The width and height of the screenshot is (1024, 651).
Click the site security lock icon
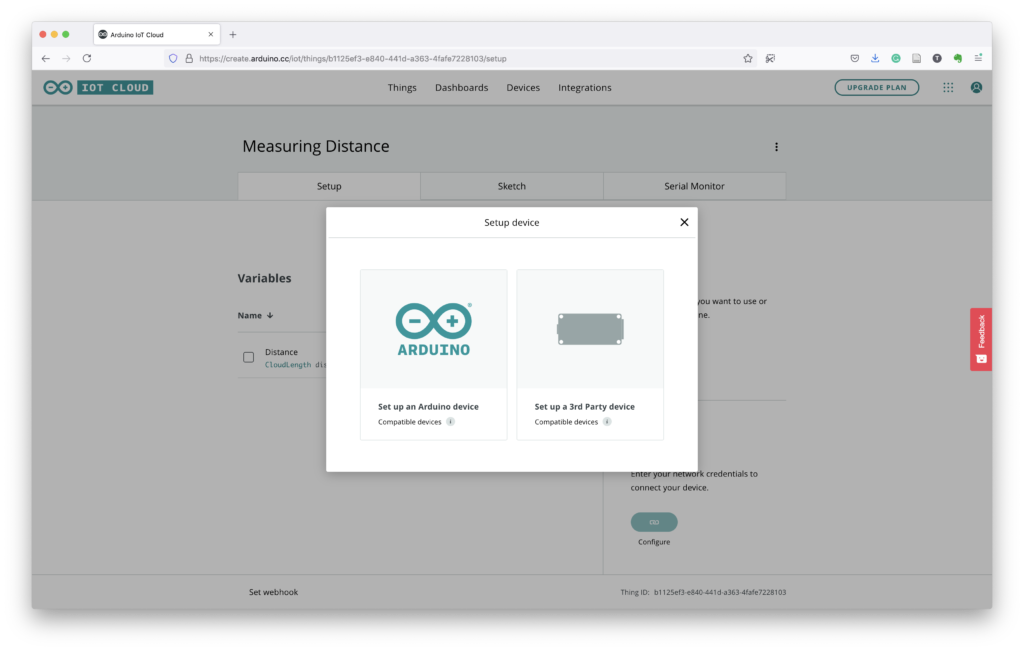[x=189, y=58]
